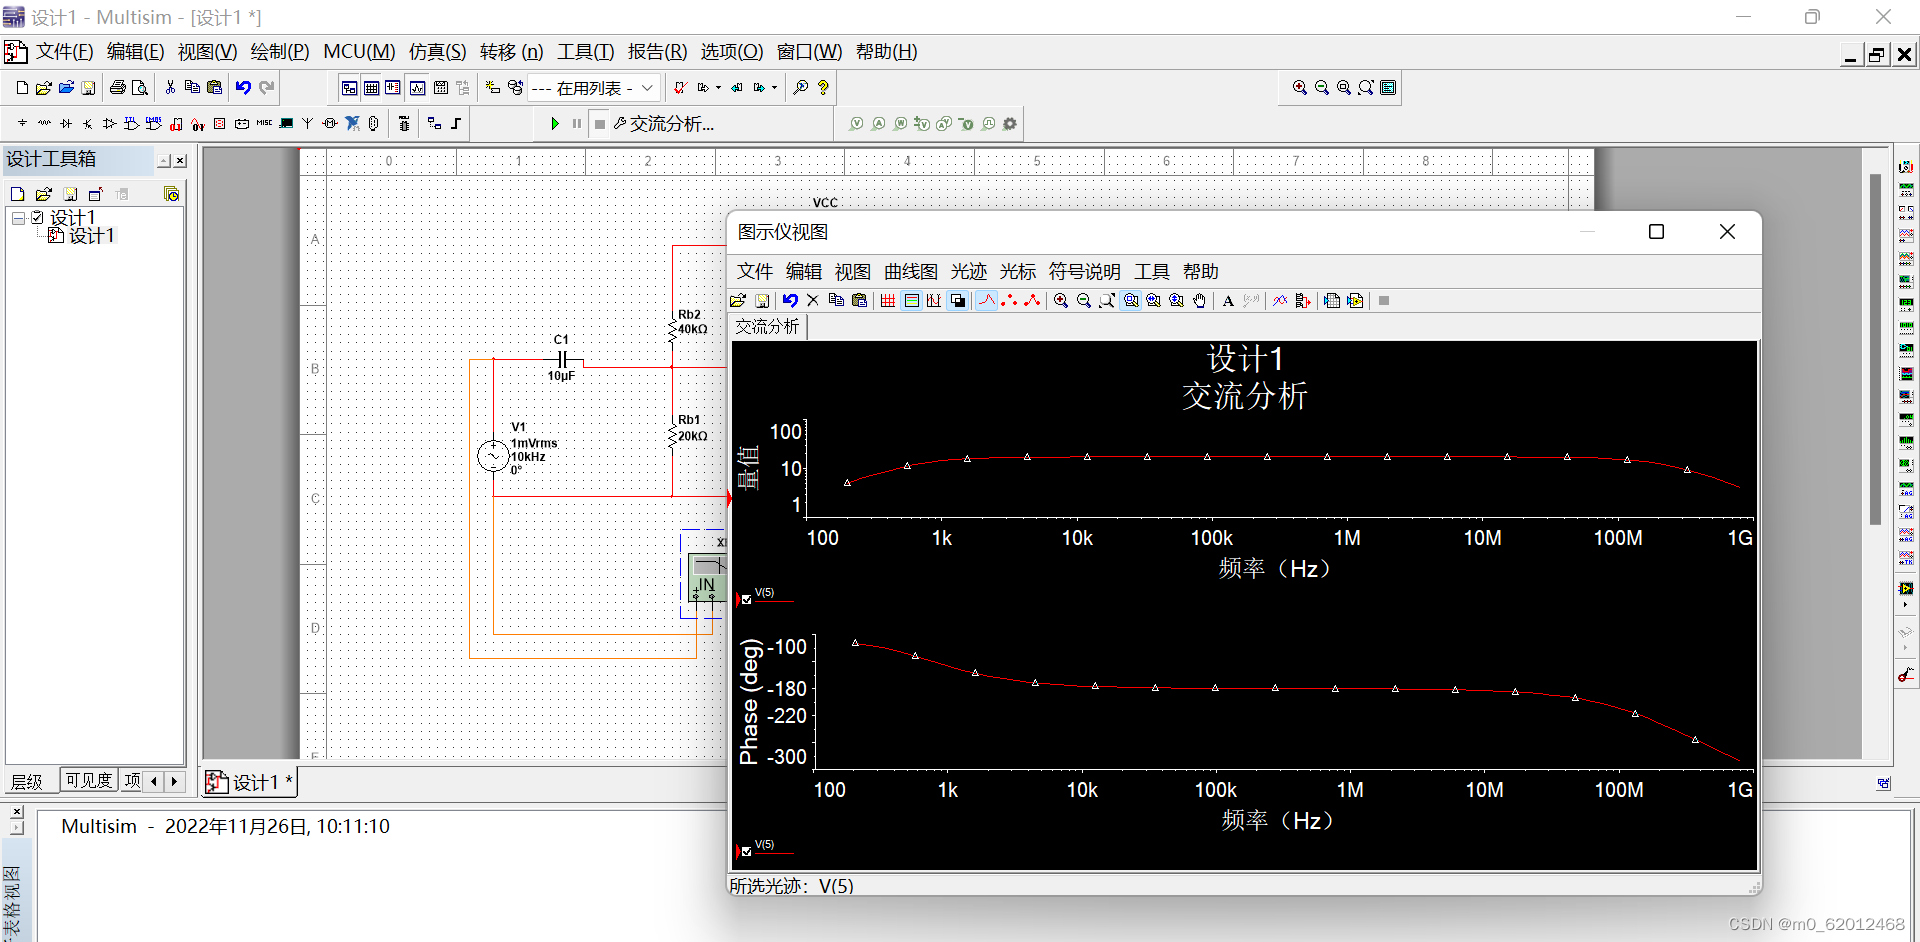Screen dimensions: 1920x942
Task: Uncheck V(5) trace in magnitude plot legend
Action: click(x=747, y=600)
